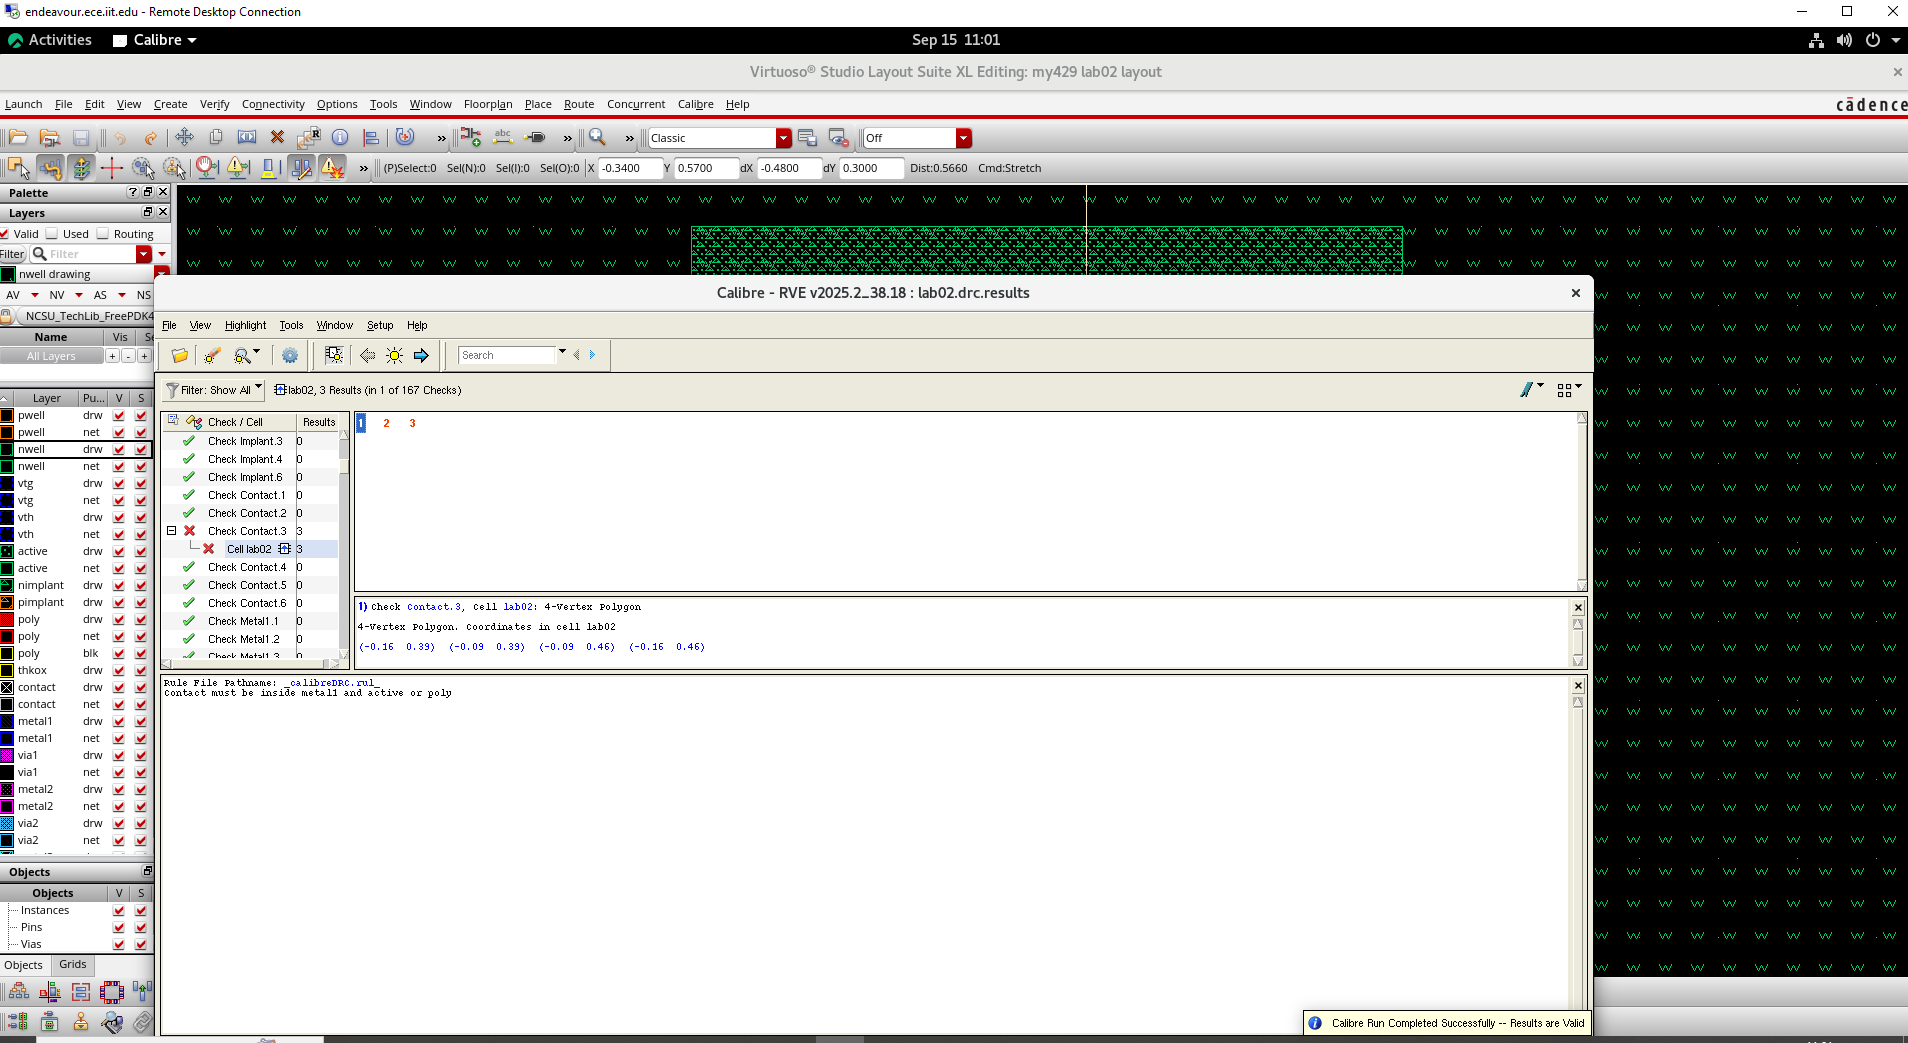
Task: Open the Classic workspace dropdown
Action: pyautogui.click(x=784, y=138)
